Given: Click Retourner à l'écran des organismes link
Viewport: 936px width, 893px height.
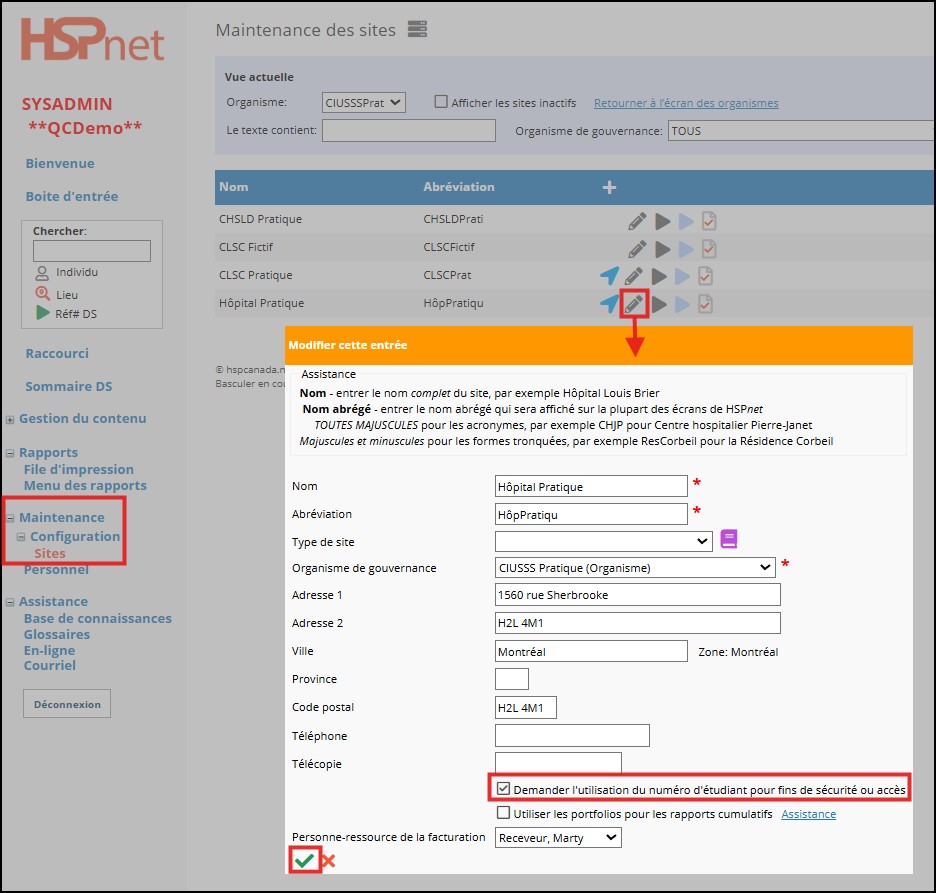Looking at the screenshot, I should (x=686, y=103).
